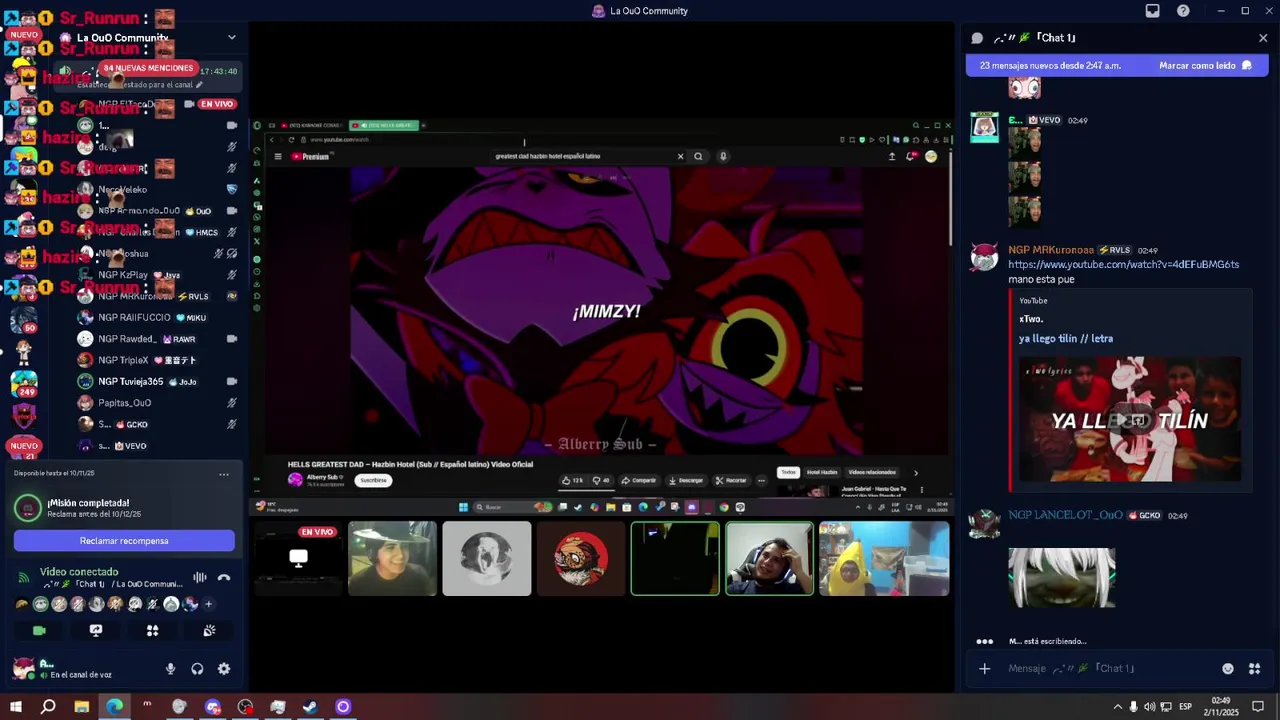
Task: Click Recortar in streamed YouTube page
Action: [731, 480]
